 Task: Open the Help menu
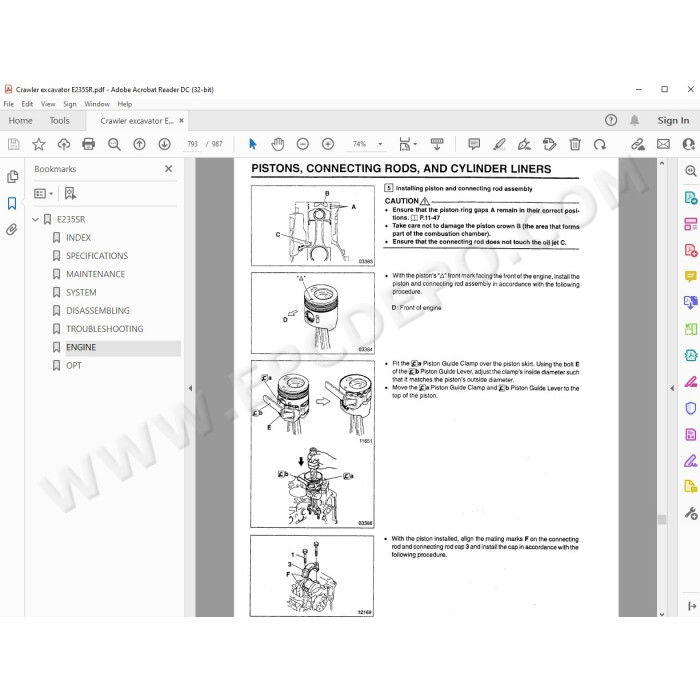(x=125, y=104)
